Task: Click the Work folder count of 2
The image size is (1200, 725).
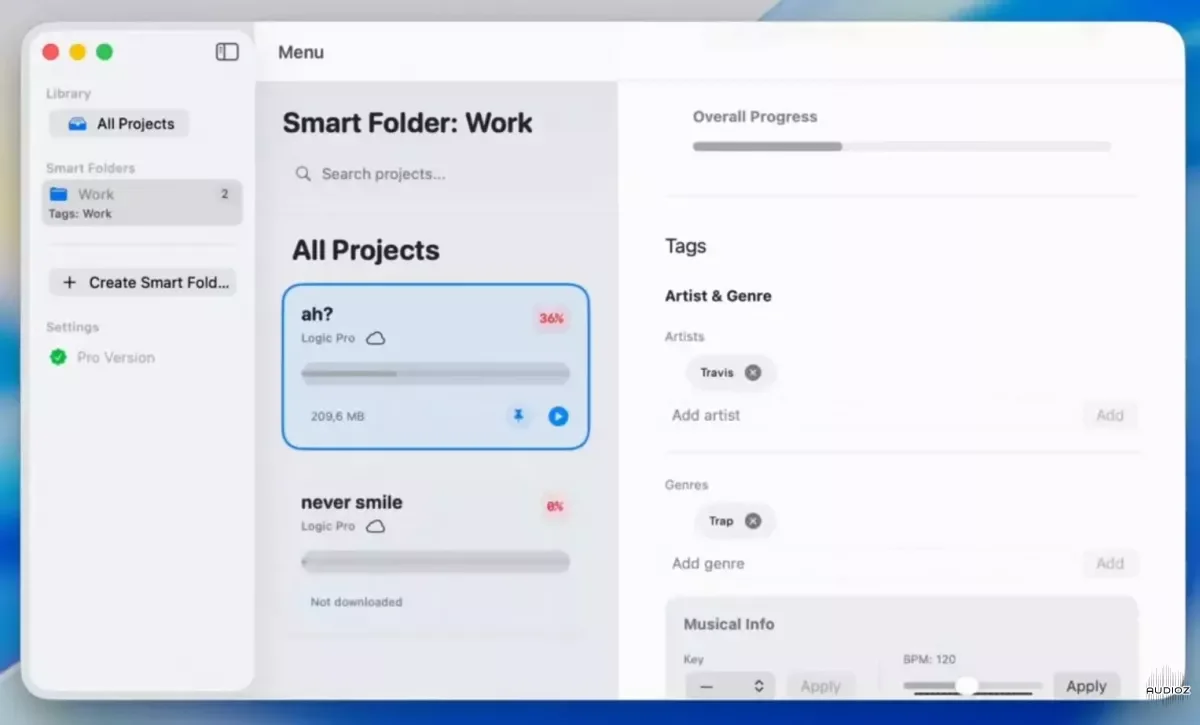Action: tap(224, 194)
